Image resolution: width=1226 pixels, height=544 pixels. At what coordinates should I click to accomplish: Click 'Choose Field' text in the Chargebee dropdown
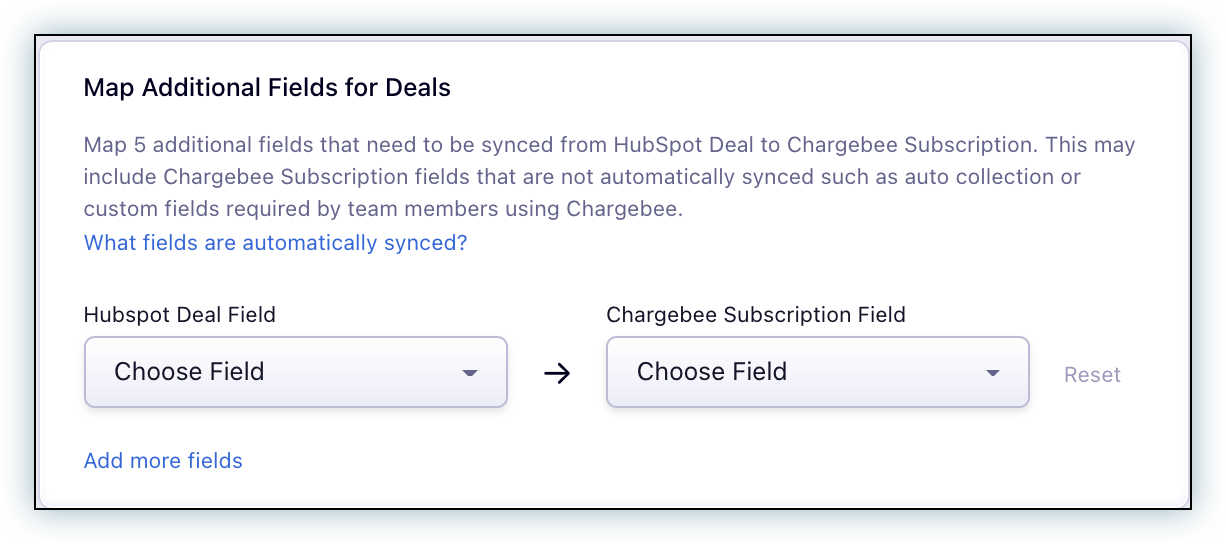(x=712, y=372)
